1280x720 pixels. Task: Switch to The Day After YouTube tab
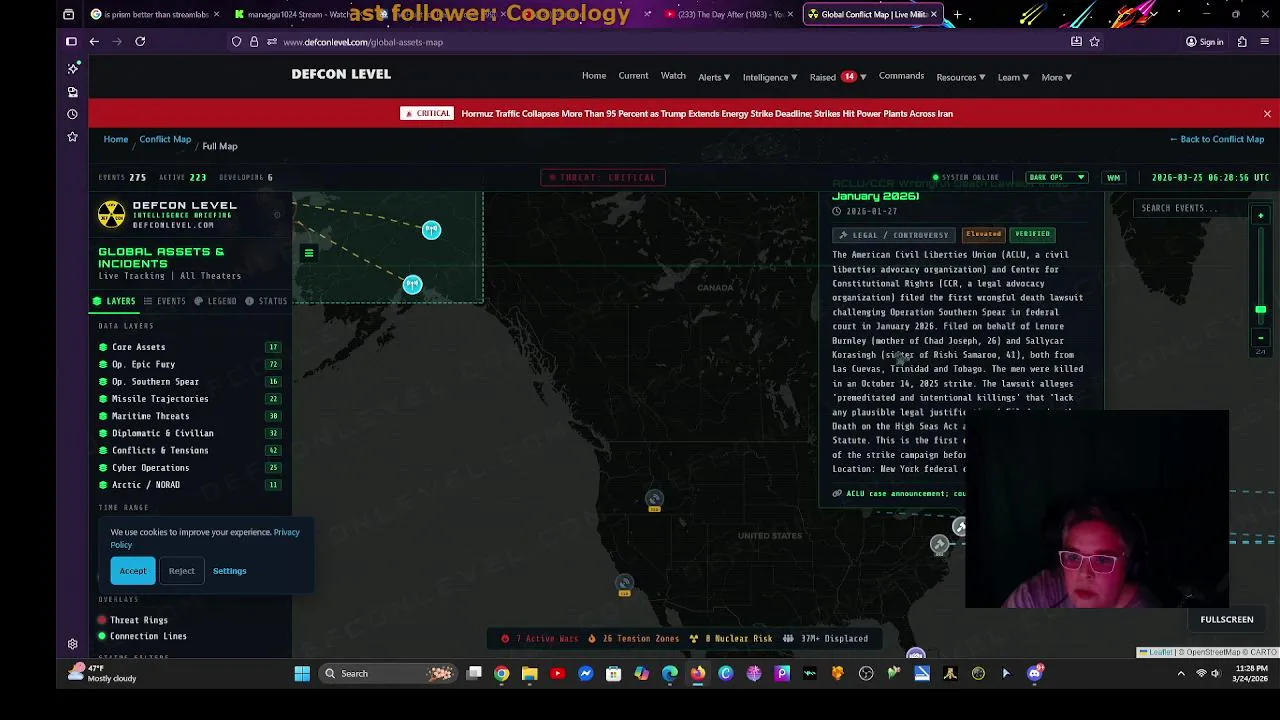coord(730,14)
